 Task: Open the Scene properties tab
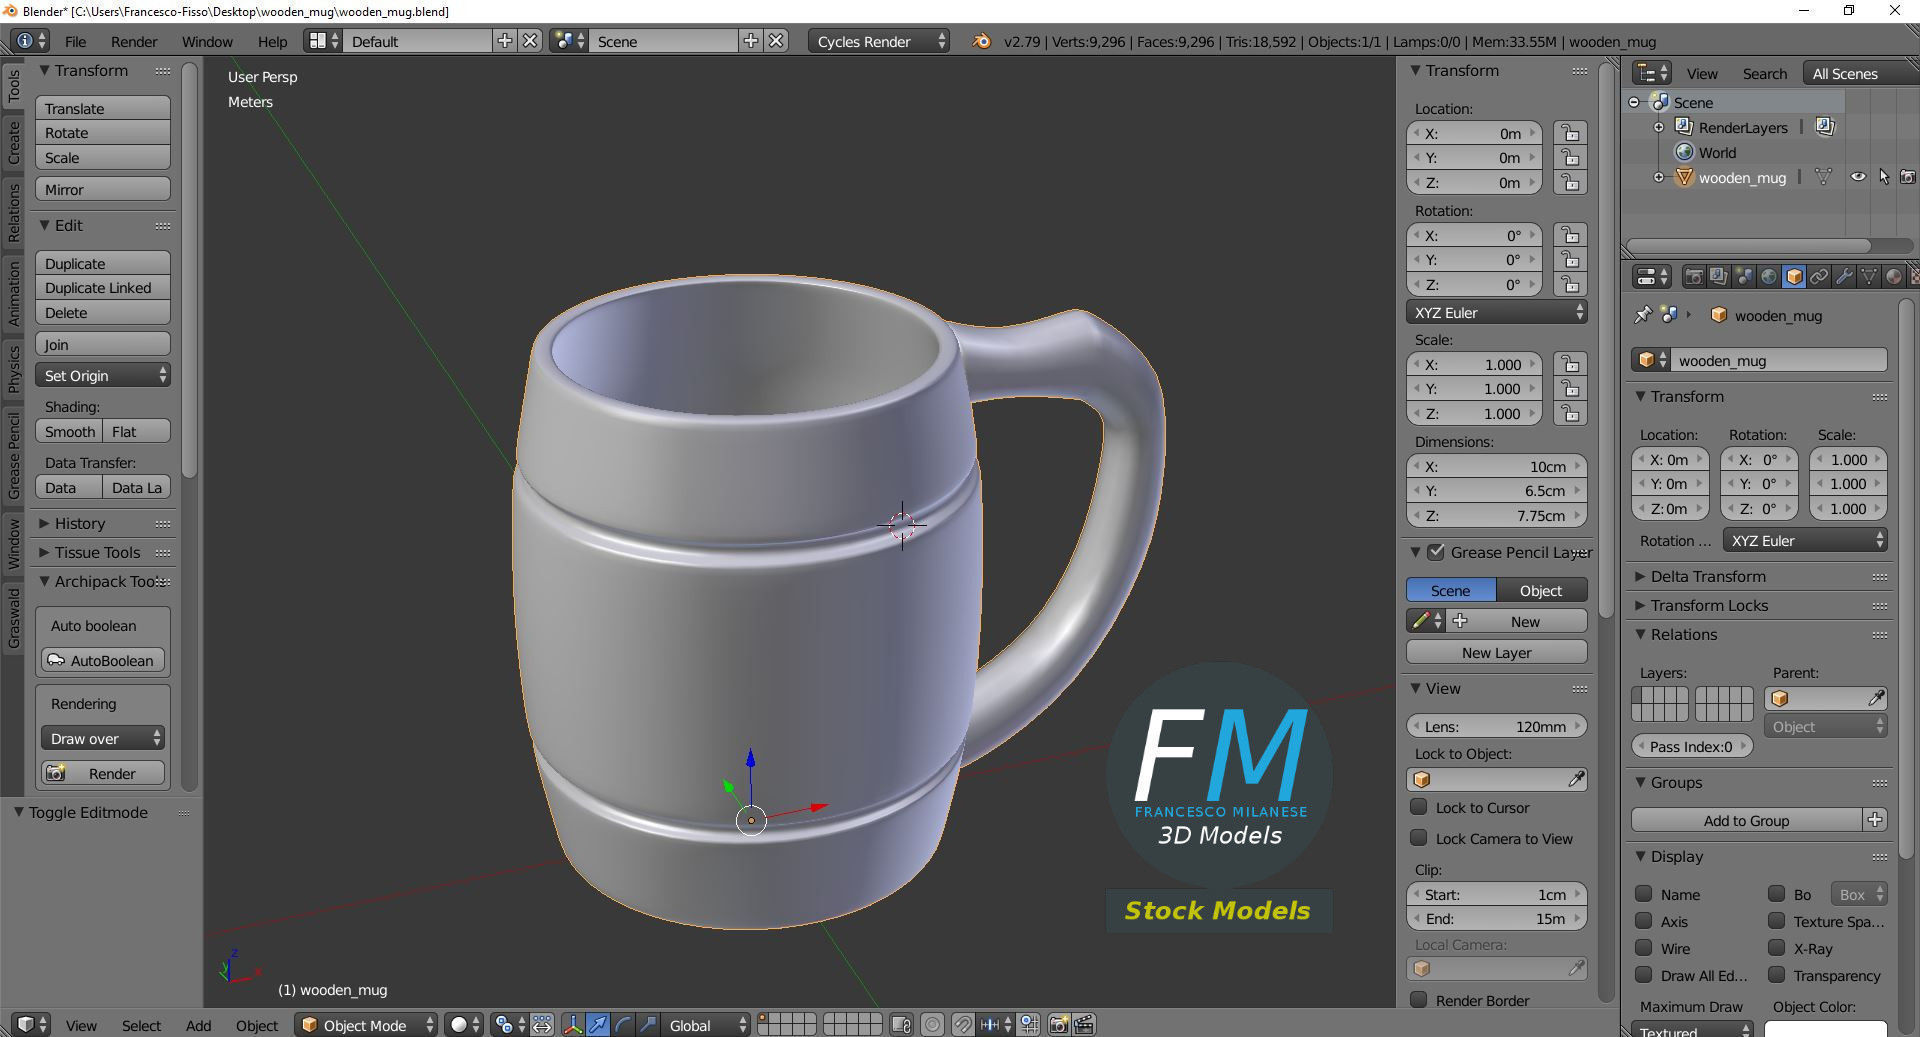tap(1744, 277)
